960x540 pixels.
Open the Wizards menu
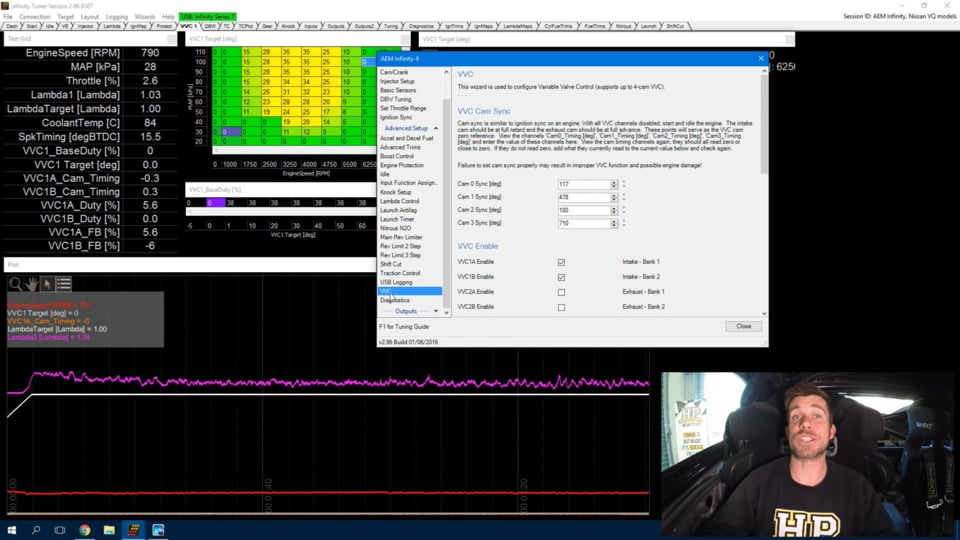tap(144, 17)
